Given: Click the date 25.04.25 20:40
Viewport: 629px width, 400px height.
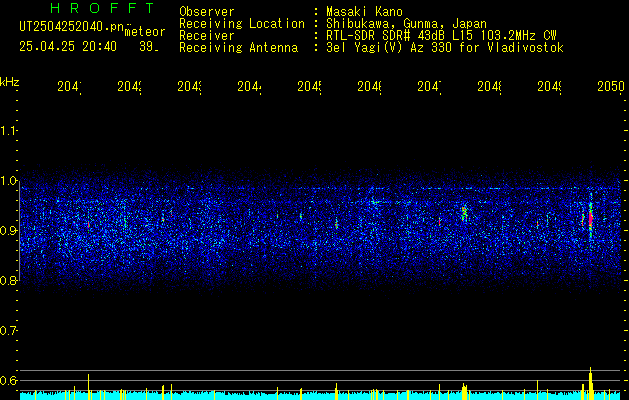Looking at the screenshot, I should (68, 47).
